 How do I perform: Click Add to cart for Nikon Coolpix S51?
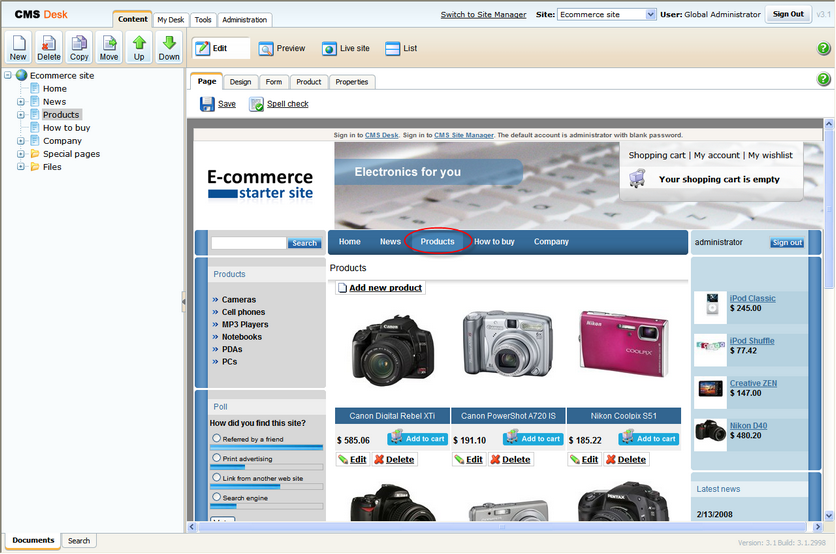pos(649,438)
